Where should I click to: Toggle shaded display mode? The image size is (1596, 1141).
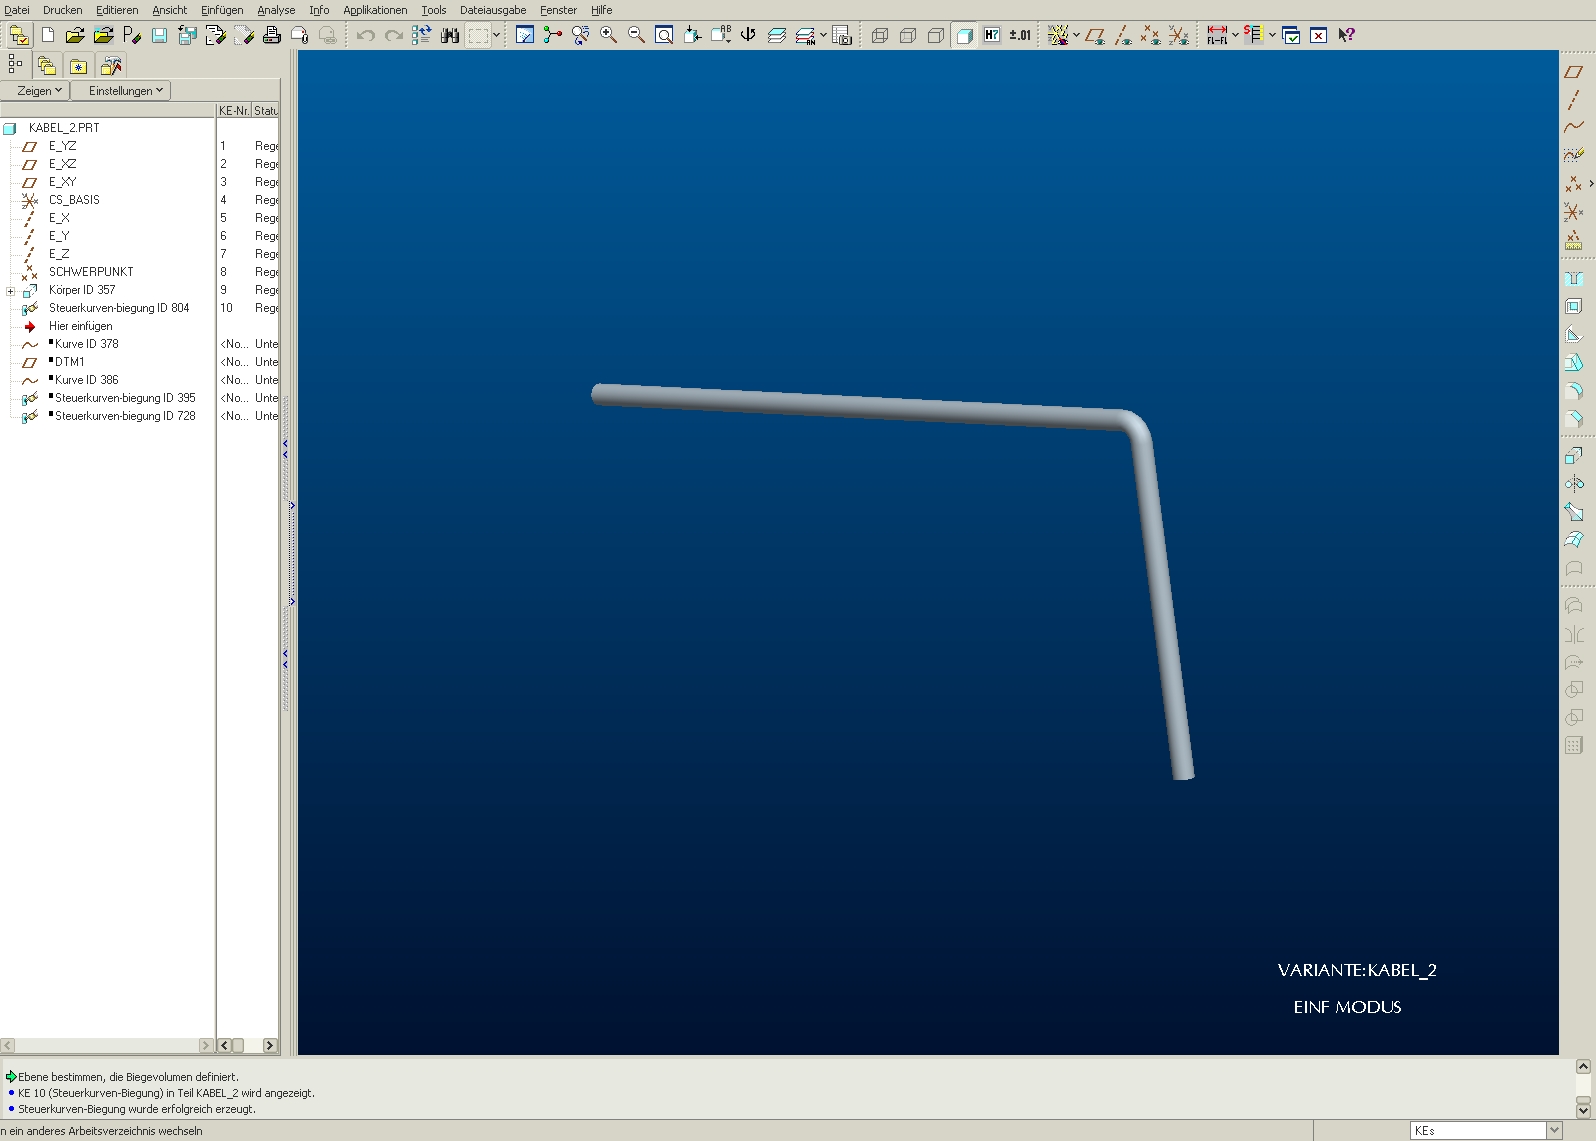tap(964, 35)
